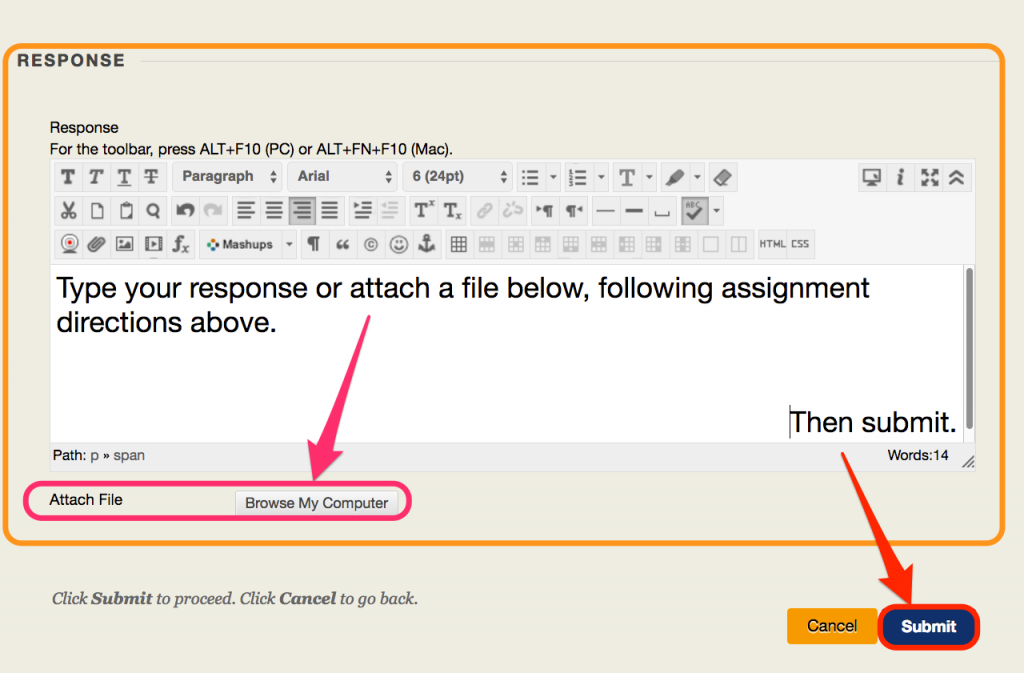
Task: Paste from clipboard icon
Action: click(125, 211)
